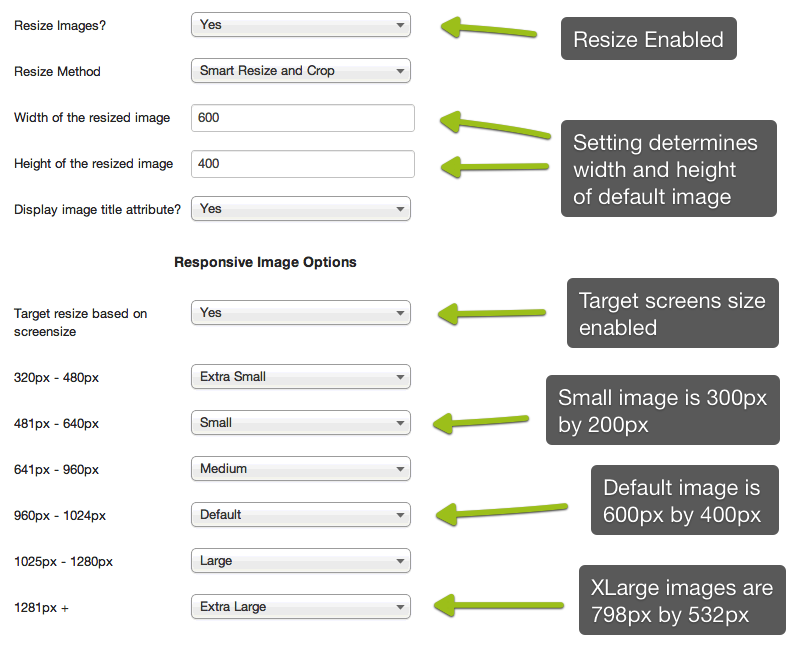The height and width of the screenshot is (651, 801).
Task: Click the resized image height field
Action: 302,164
